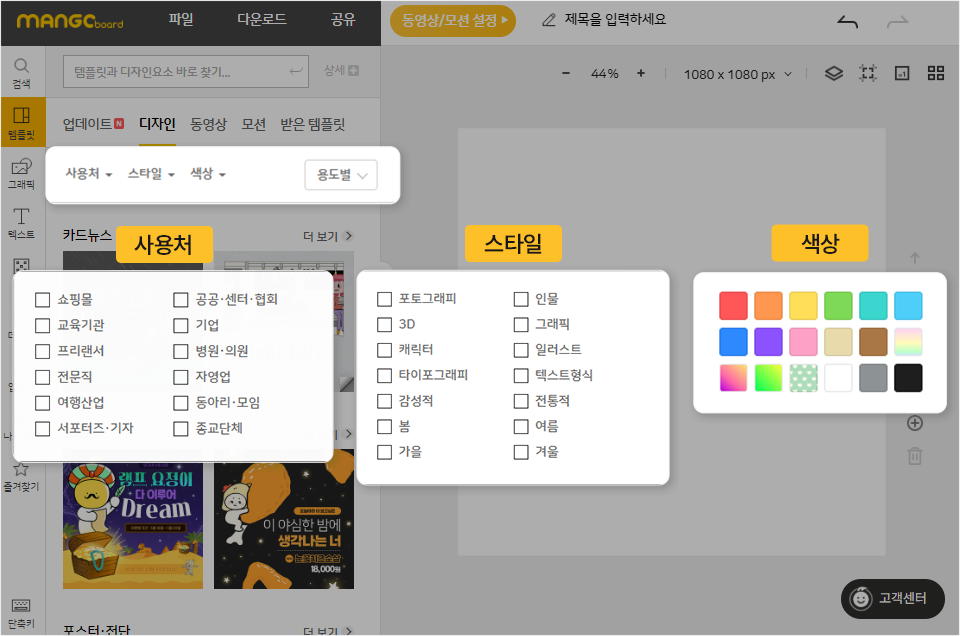Image resolution: width=960 pixels, height=636 pixels.
Task: Tick the 타이포그래피 checkbox
Action: pyautogui.click(x=384, y=375)
